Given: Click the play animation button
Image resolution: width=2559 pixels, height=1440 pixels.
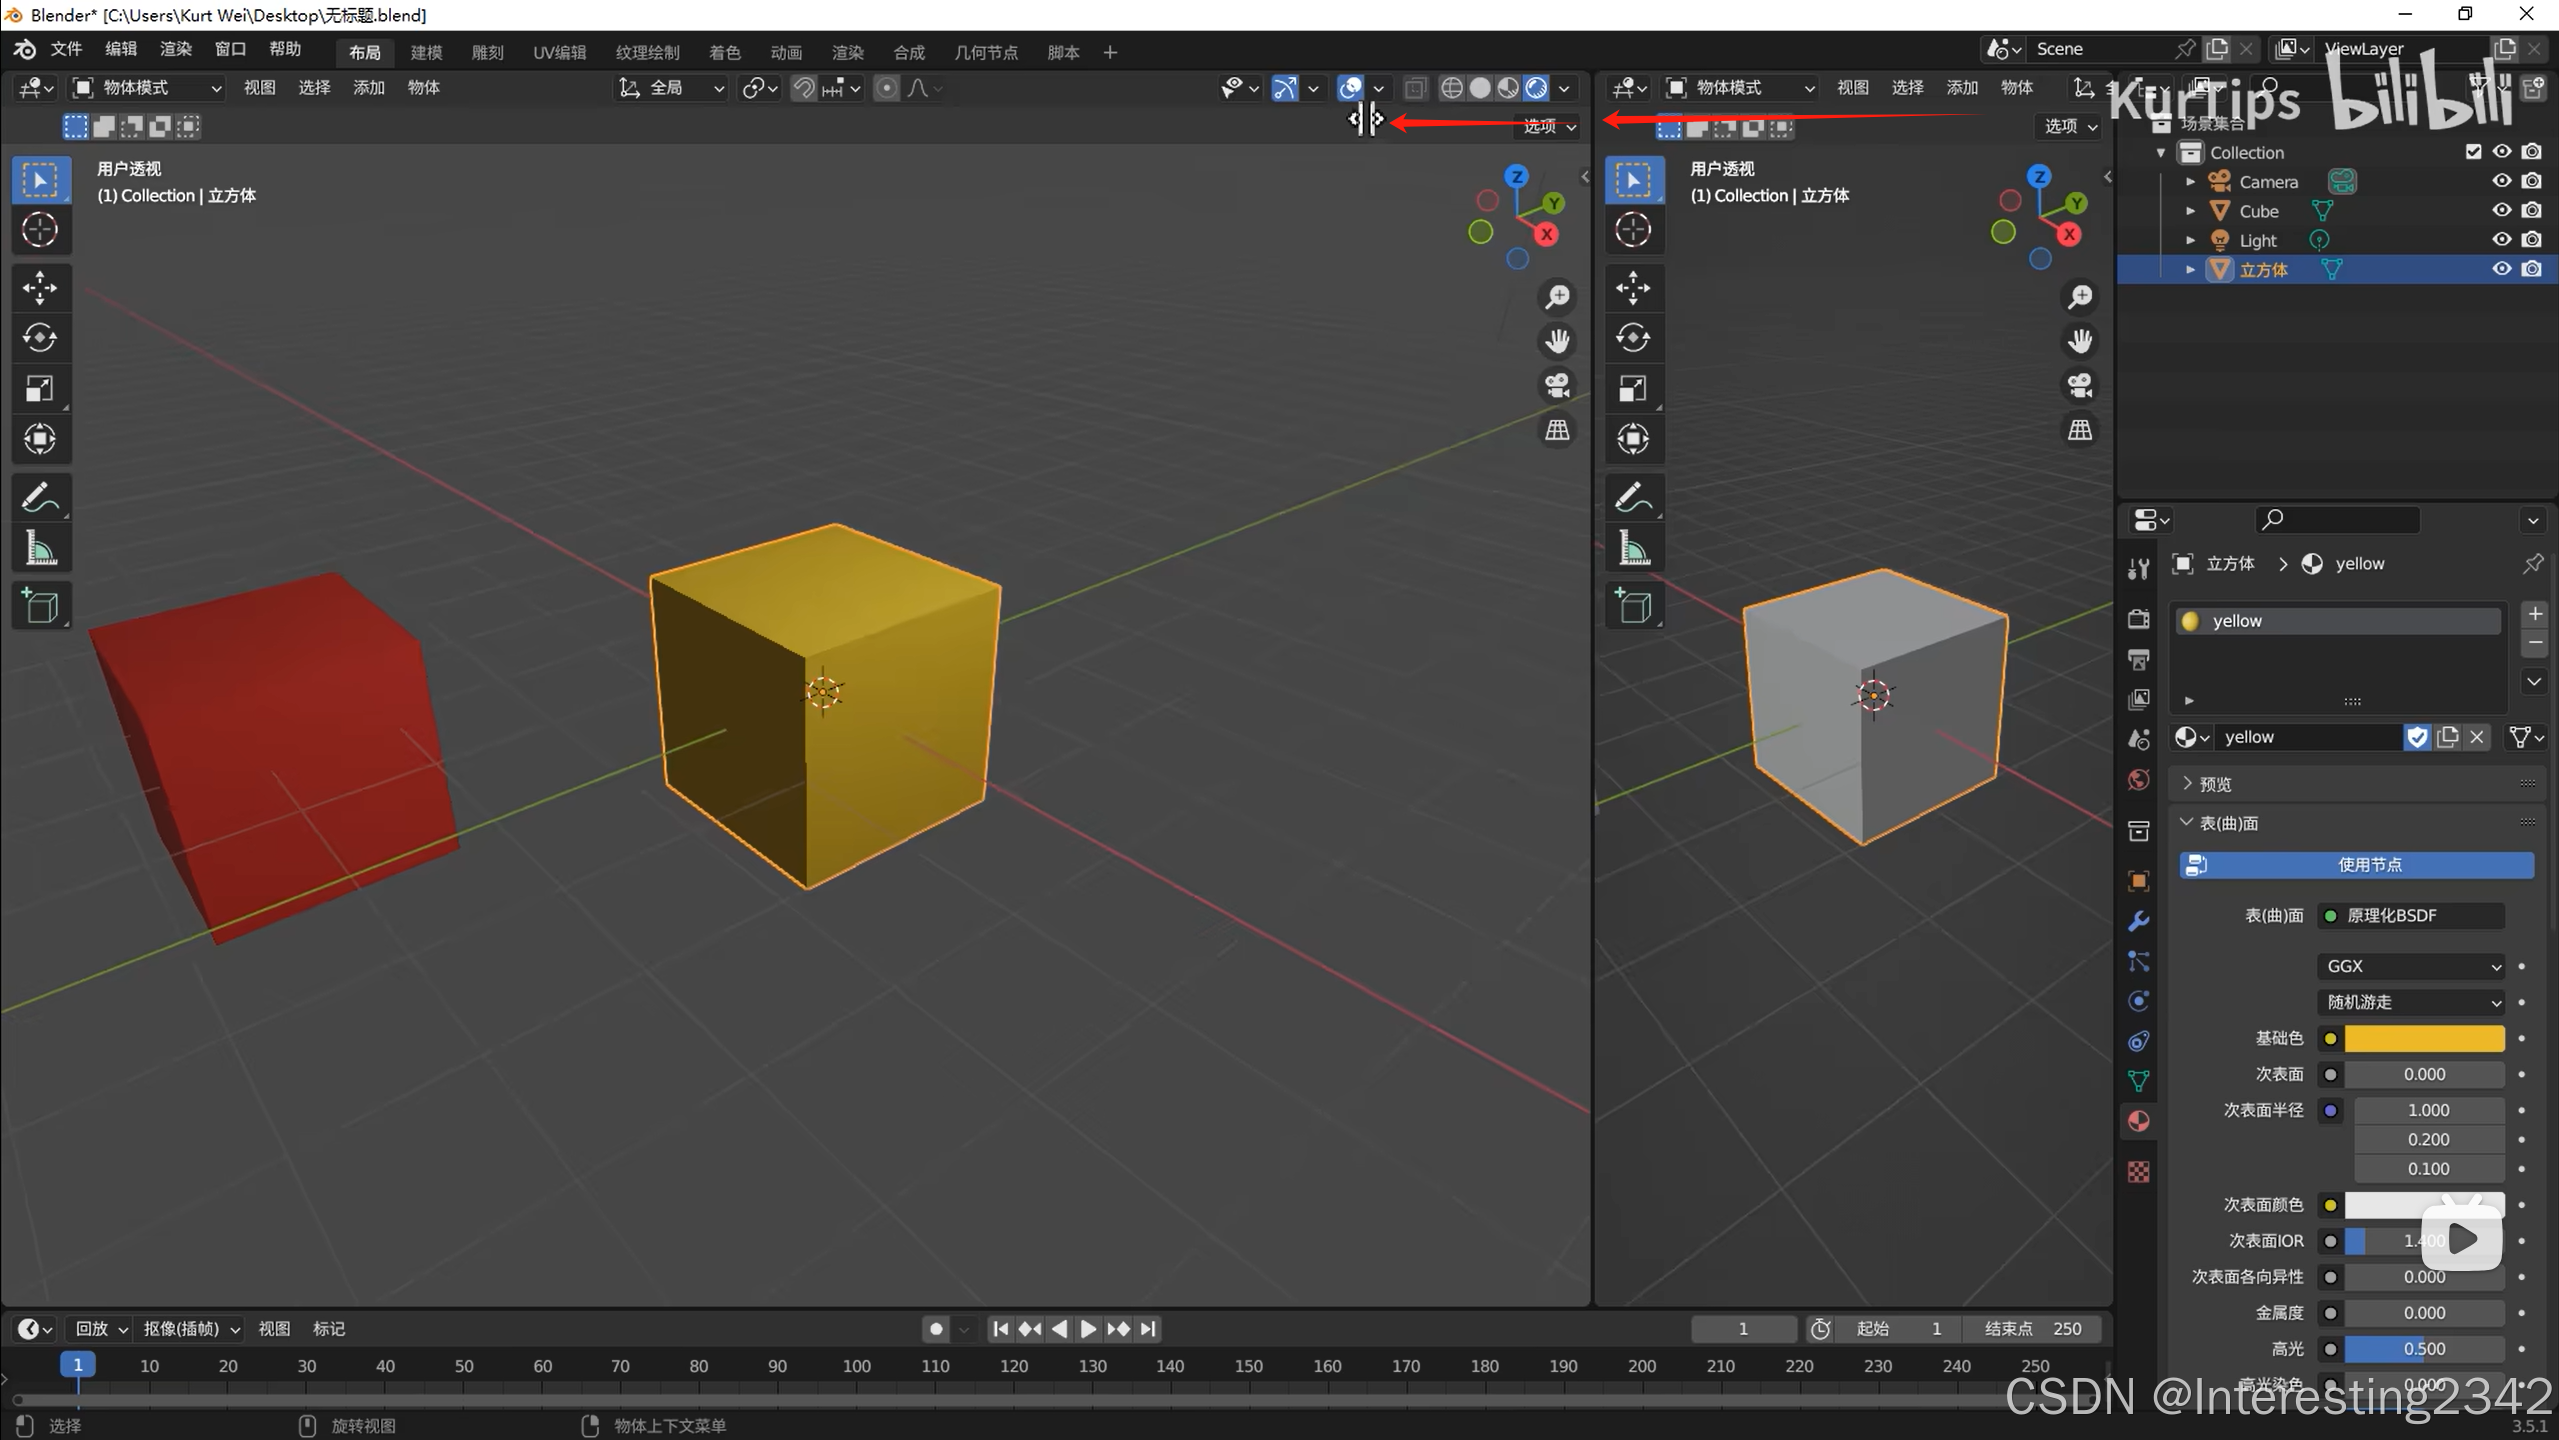Looking at the screenshot, I should pyautogui.click(x=1088, y=1329).
